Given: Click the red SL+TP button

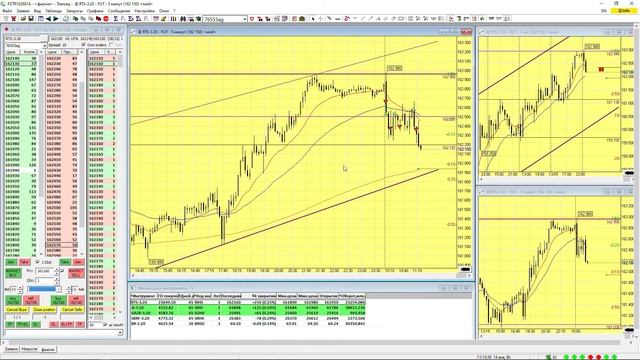Looking at the screenshot, I should (67, 324).
